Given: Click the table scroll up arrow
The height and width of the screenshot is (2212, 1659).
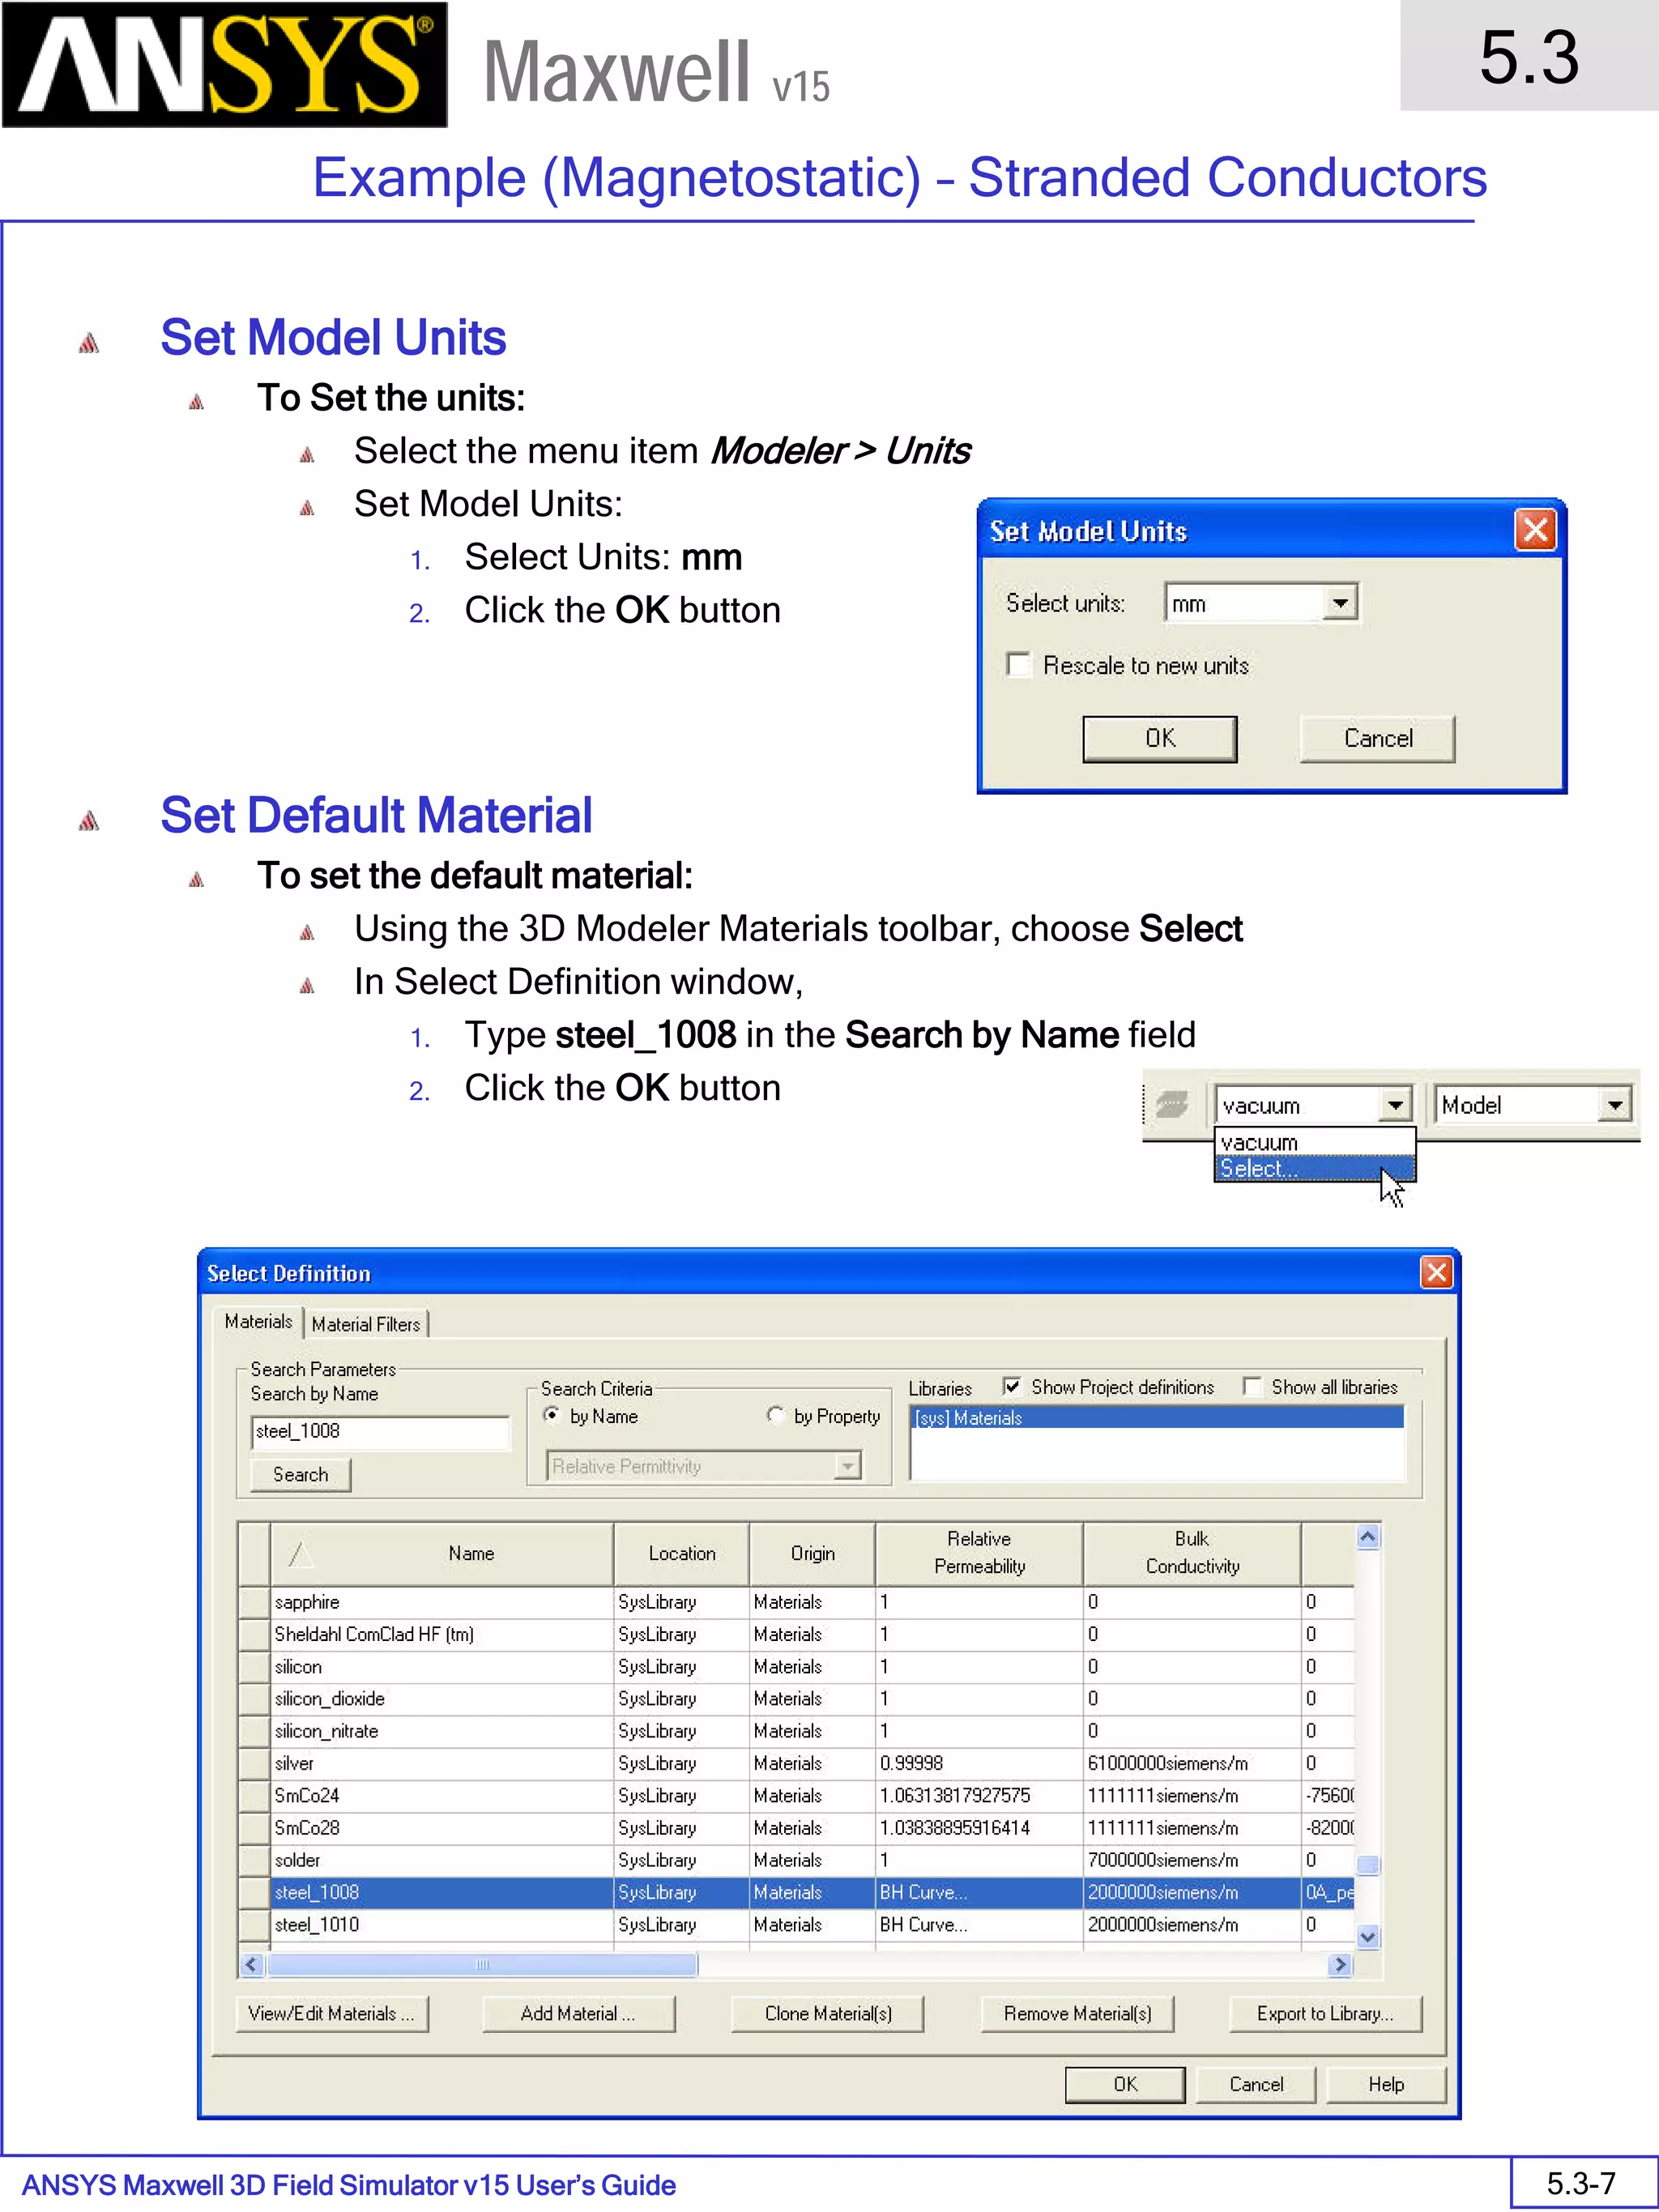Looking at the screenshot, I should [1368, 1537].
